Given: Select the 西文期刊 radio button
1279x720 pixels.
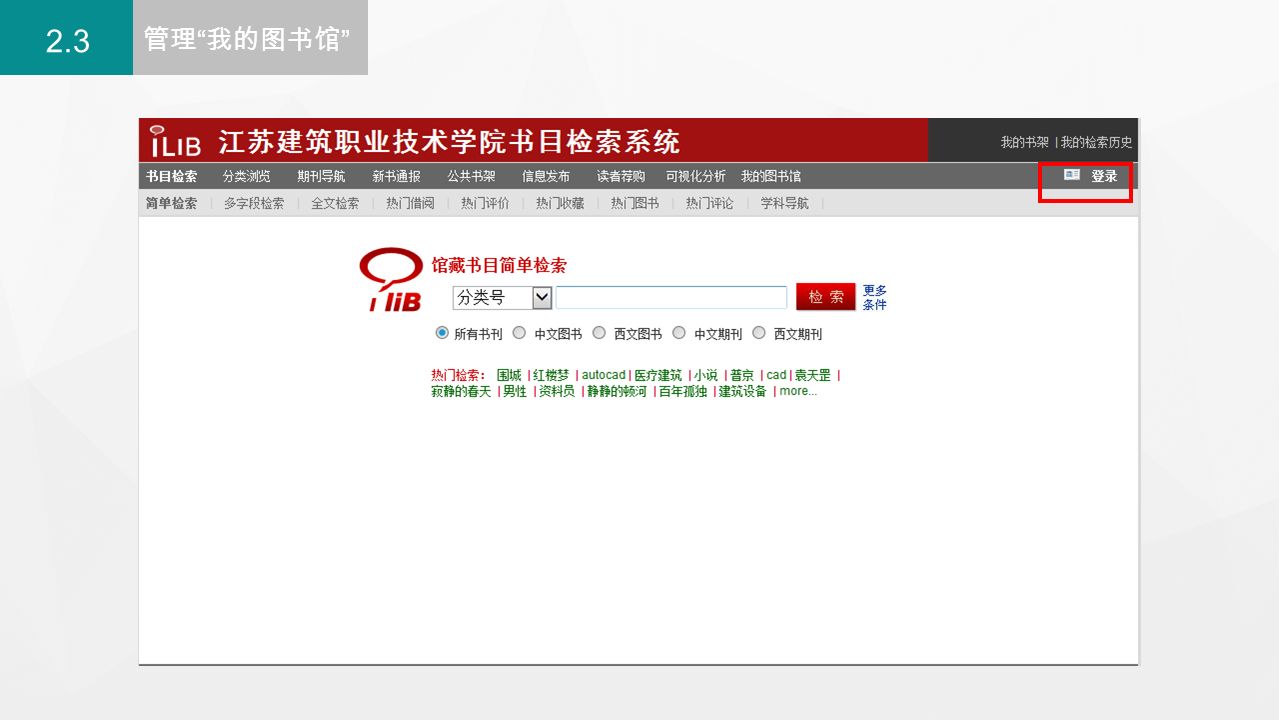Looking at the screenshot, I should [x=759, y=333].
